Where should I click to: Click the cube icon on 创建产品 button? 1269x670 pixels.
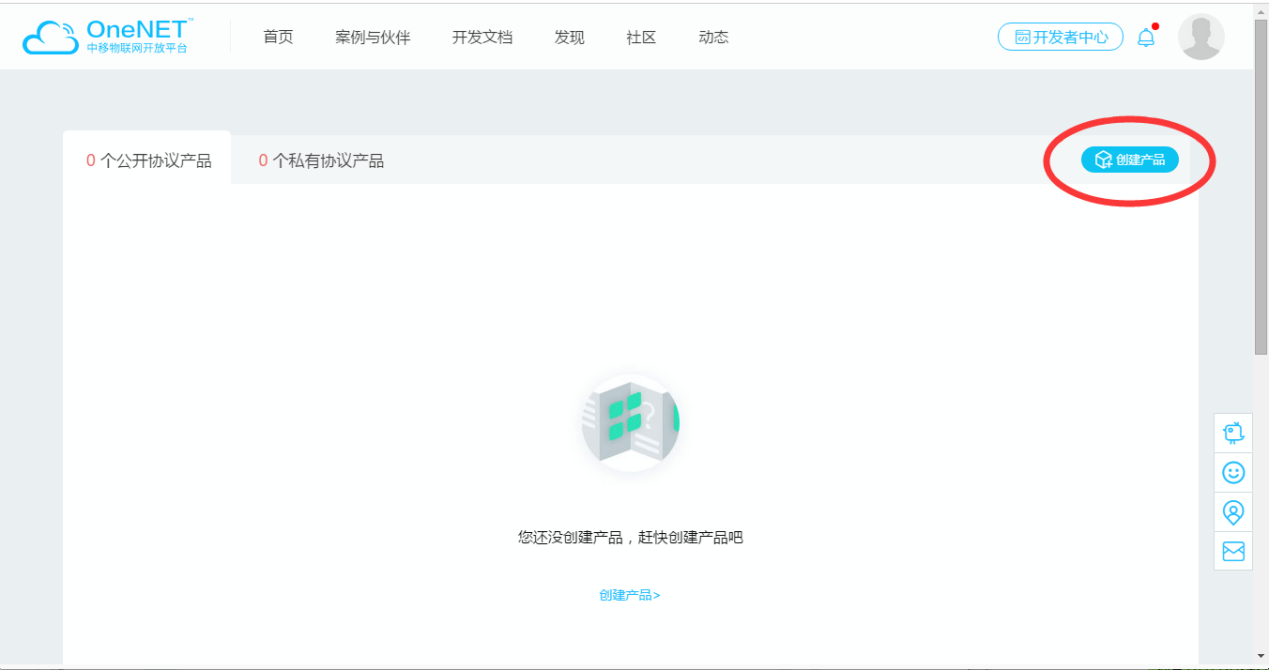click(1102, 159)
